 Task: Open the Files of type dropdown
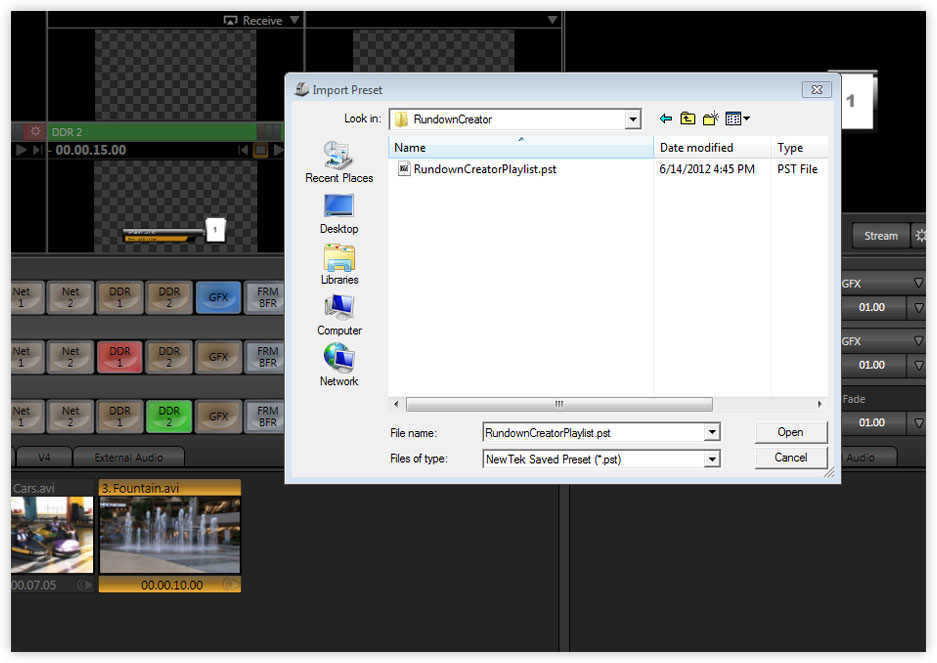click(x=712, y=457)
